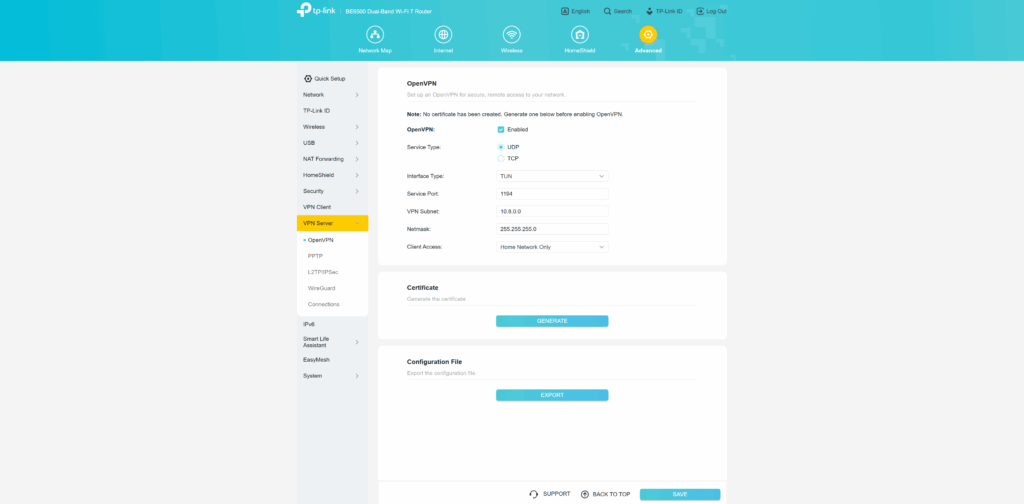1024x504 pixels.
Task: Click the BACK TO TOP link text
Action: click(611, 494)
